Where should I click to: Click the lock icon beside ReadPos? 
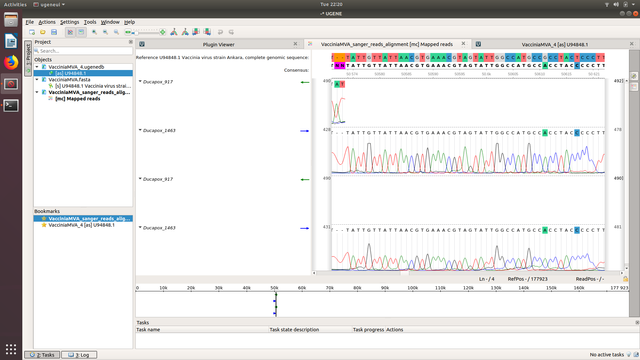coord(625,279)
